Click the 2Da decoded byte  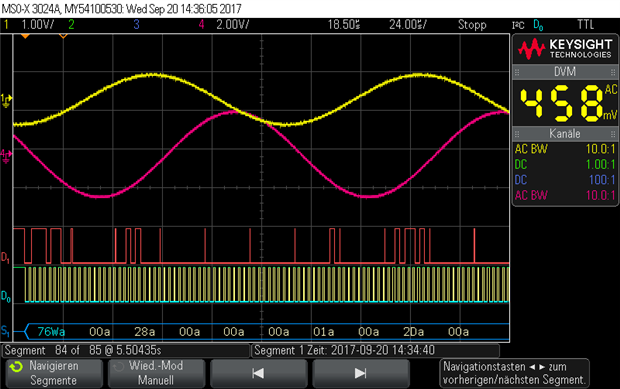(413, 331)
